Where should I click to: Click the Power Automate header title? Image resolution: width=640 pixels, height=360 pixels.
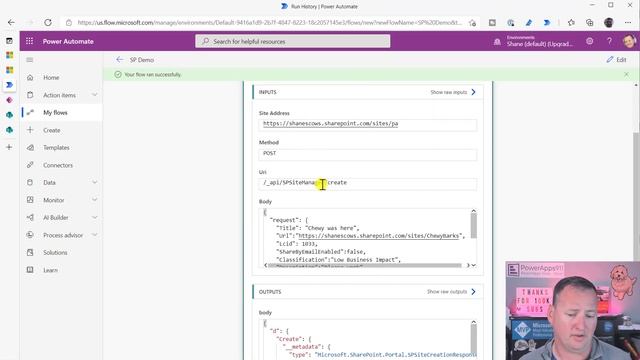coord(68,41)
